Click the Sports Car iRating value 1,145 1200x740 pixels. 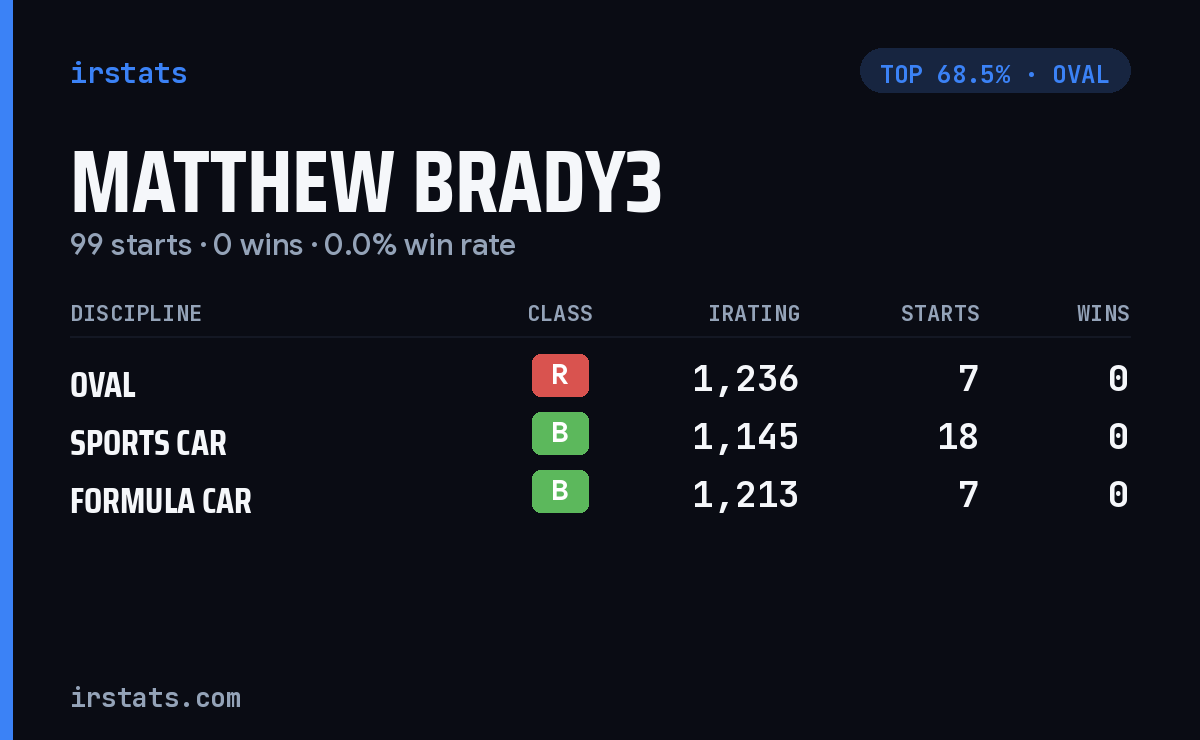click(x=746, y=437)
